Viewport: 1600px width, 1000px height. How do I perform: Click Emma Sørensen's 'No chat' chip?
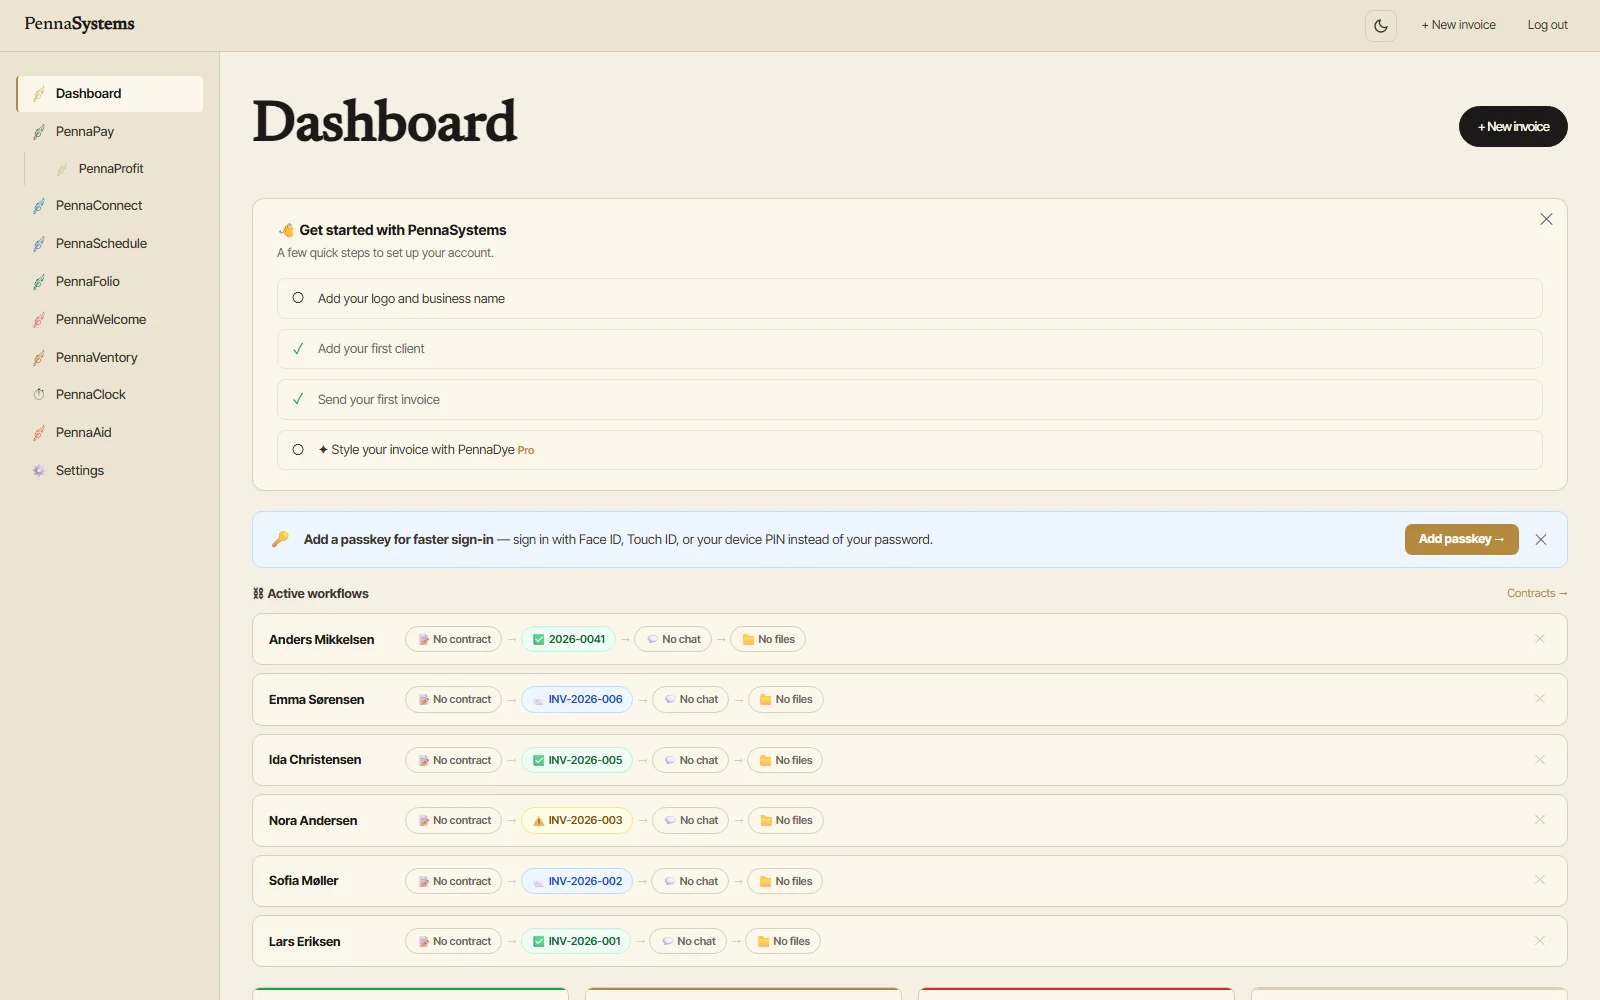[691, 700]
